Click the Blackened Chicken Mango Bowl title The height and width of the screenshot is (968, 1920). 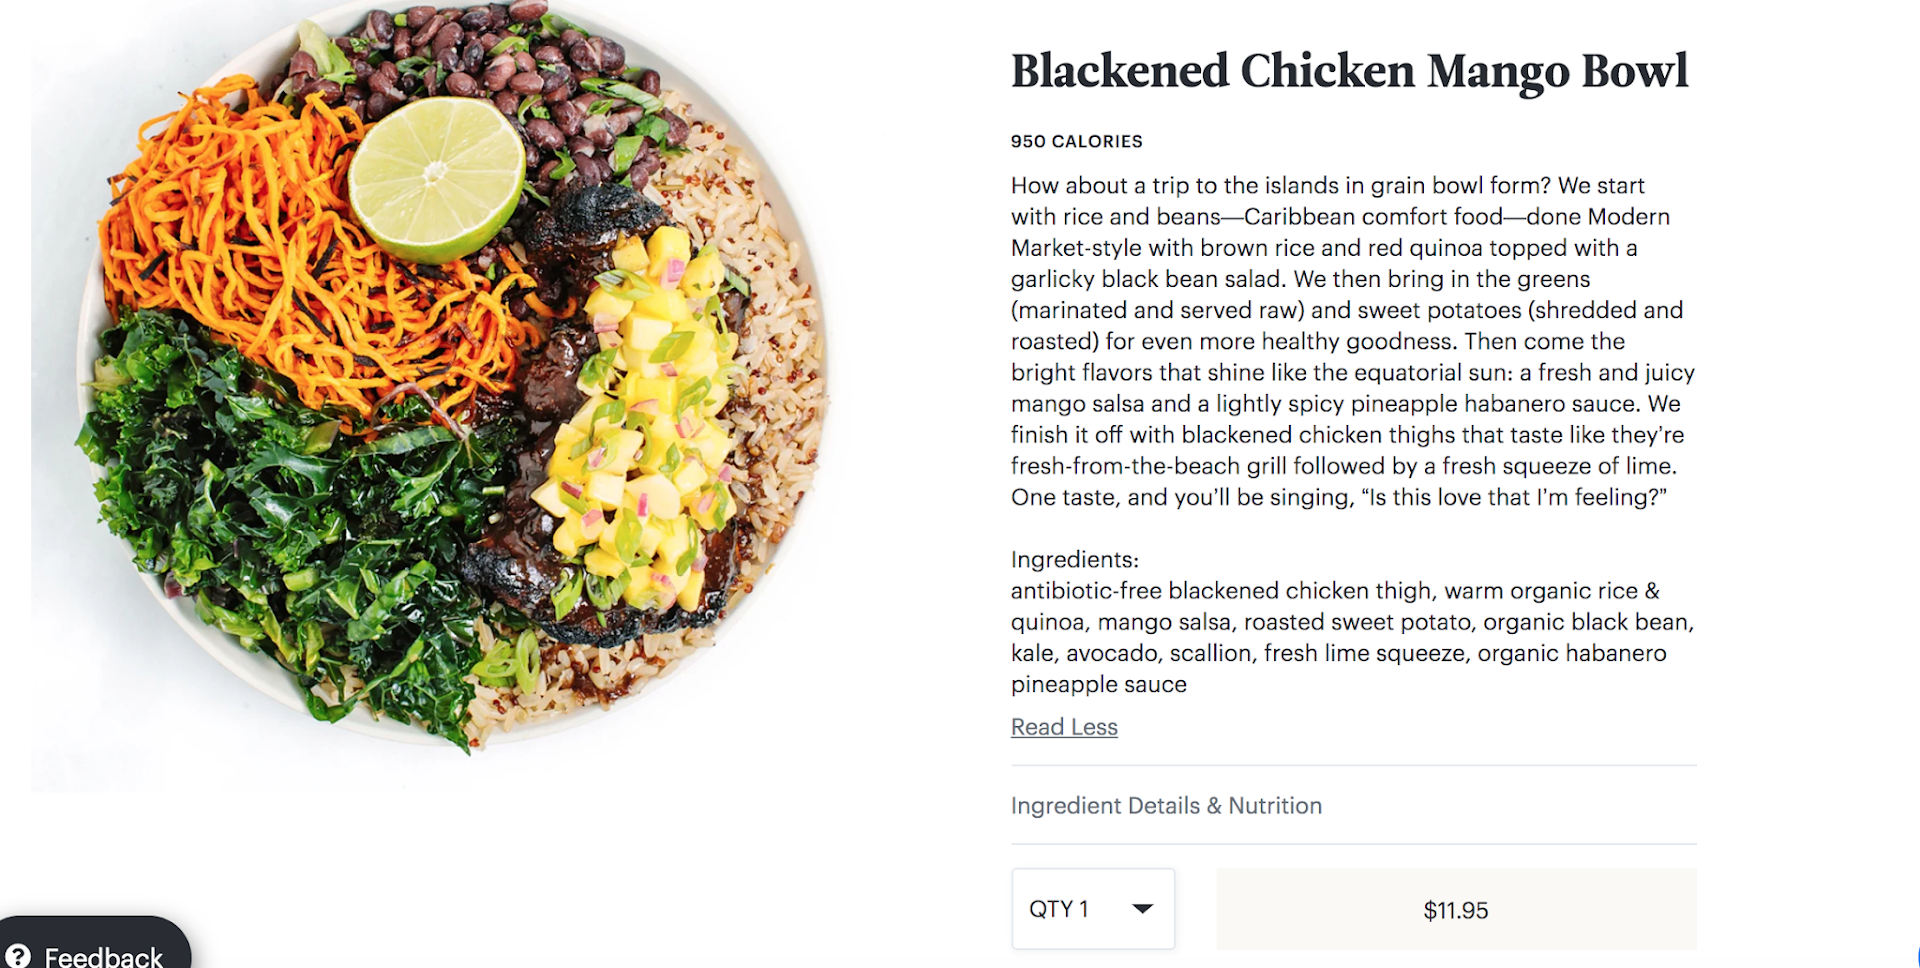pyautogui.click(x=1349, y=72)
